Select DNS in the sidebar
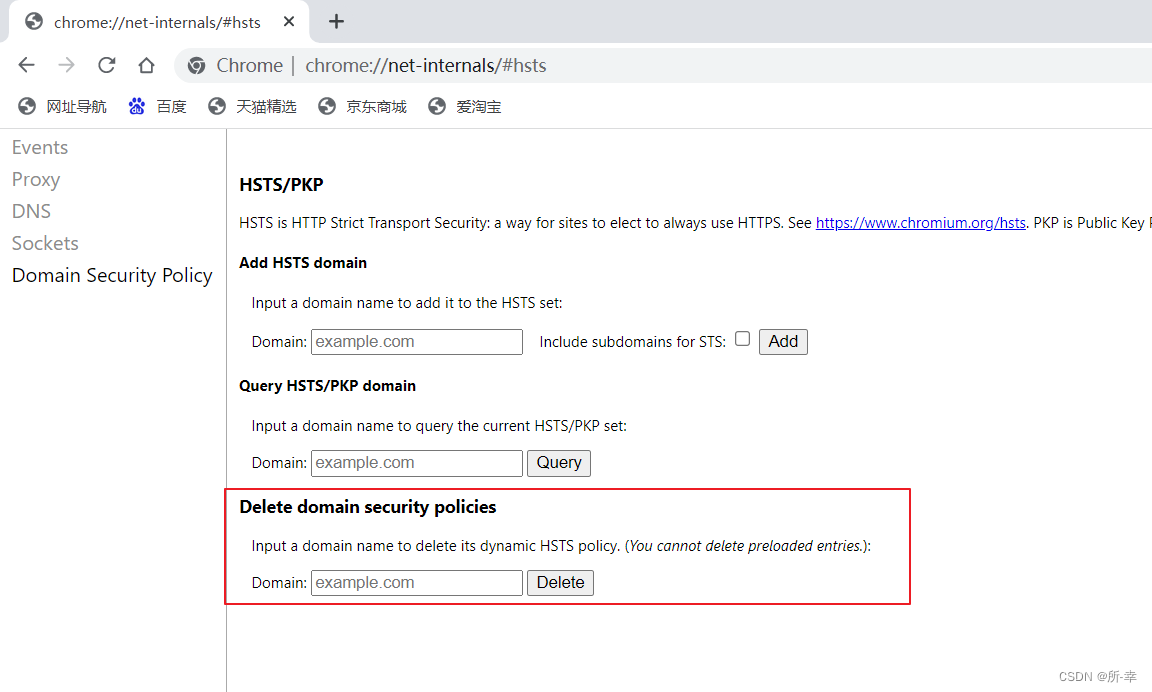Viewport: 1152px width, 692px height. 30,211
